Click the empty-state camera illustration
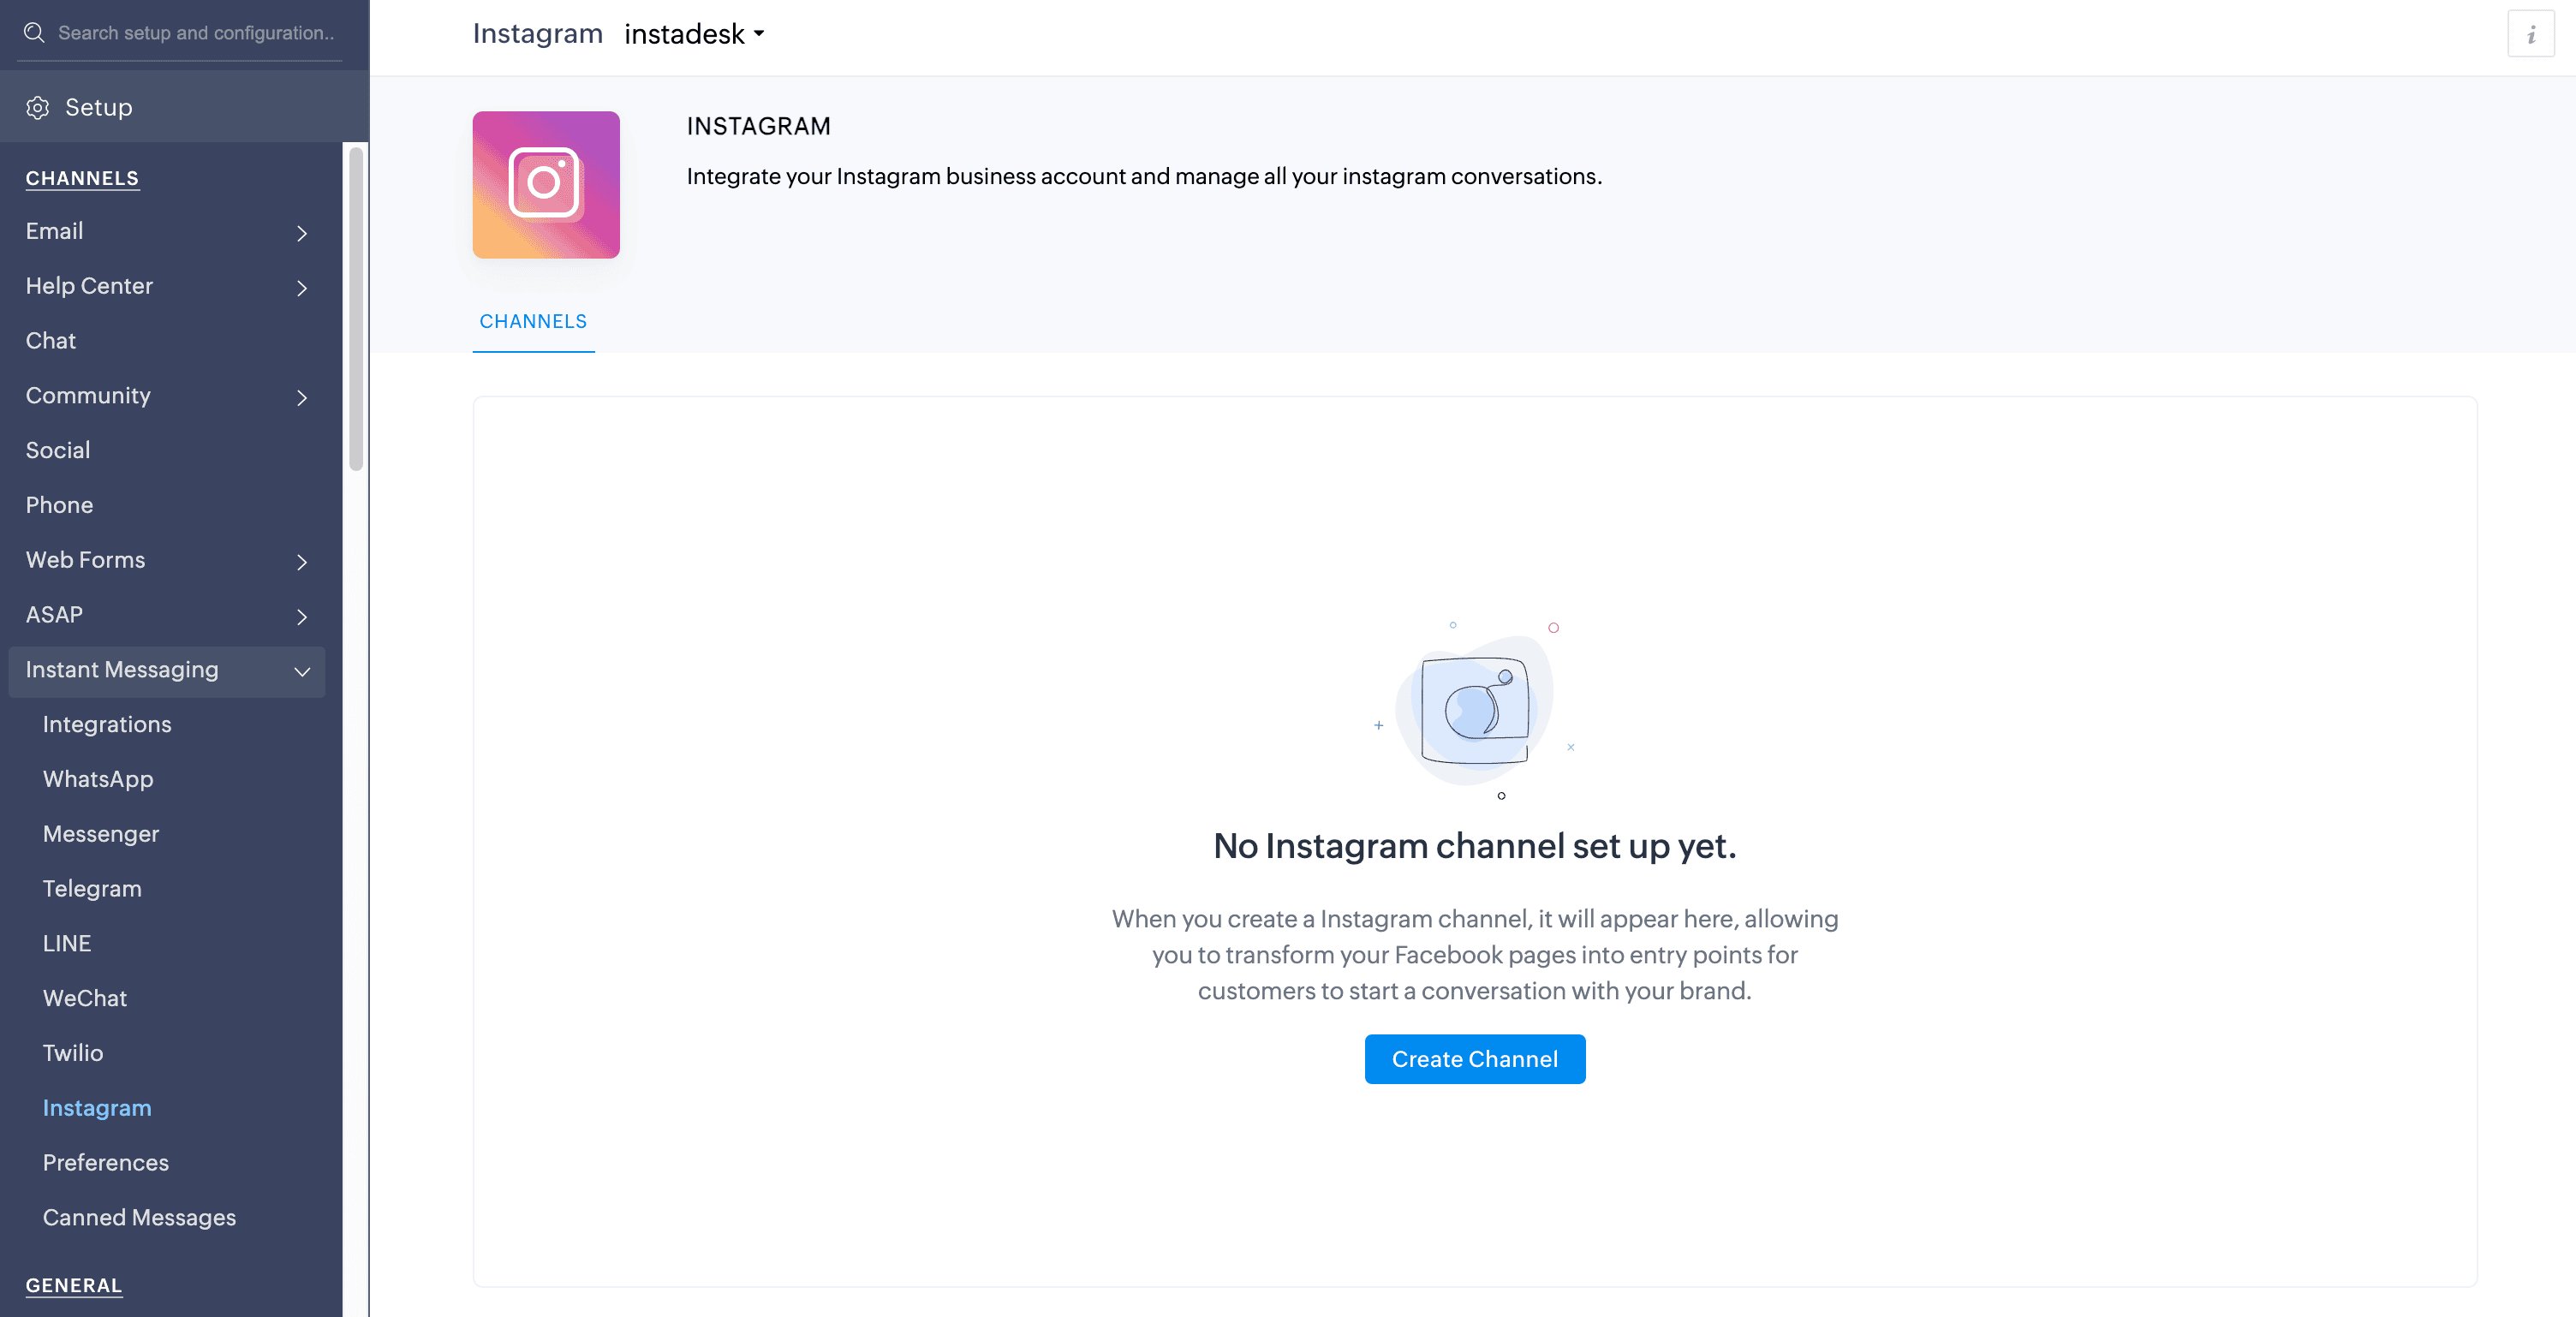This screenshot has height=1317, width=2576. pyautogui.click(x=1474, y=708)
